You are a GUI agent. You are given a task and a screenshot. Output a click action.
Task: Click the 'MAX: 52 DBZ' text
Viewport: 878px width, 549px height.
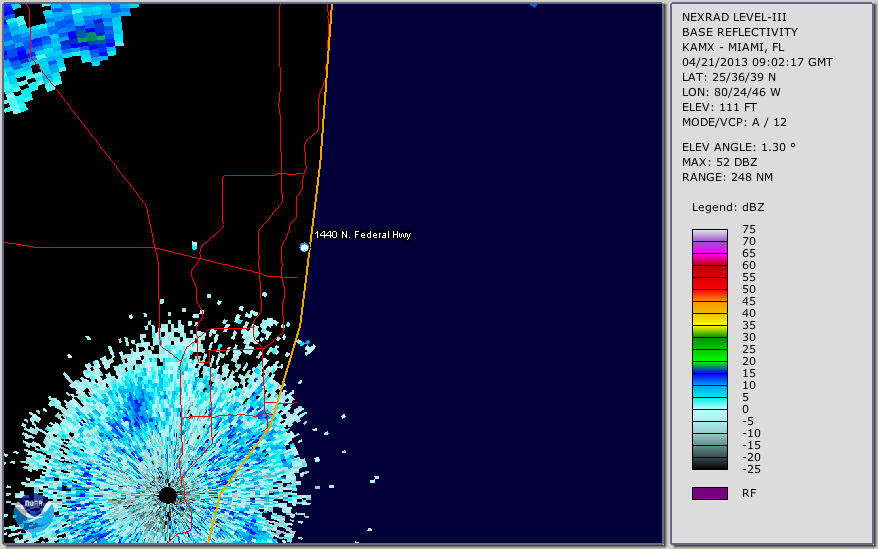pyautogui.click(x=720, y=162)
